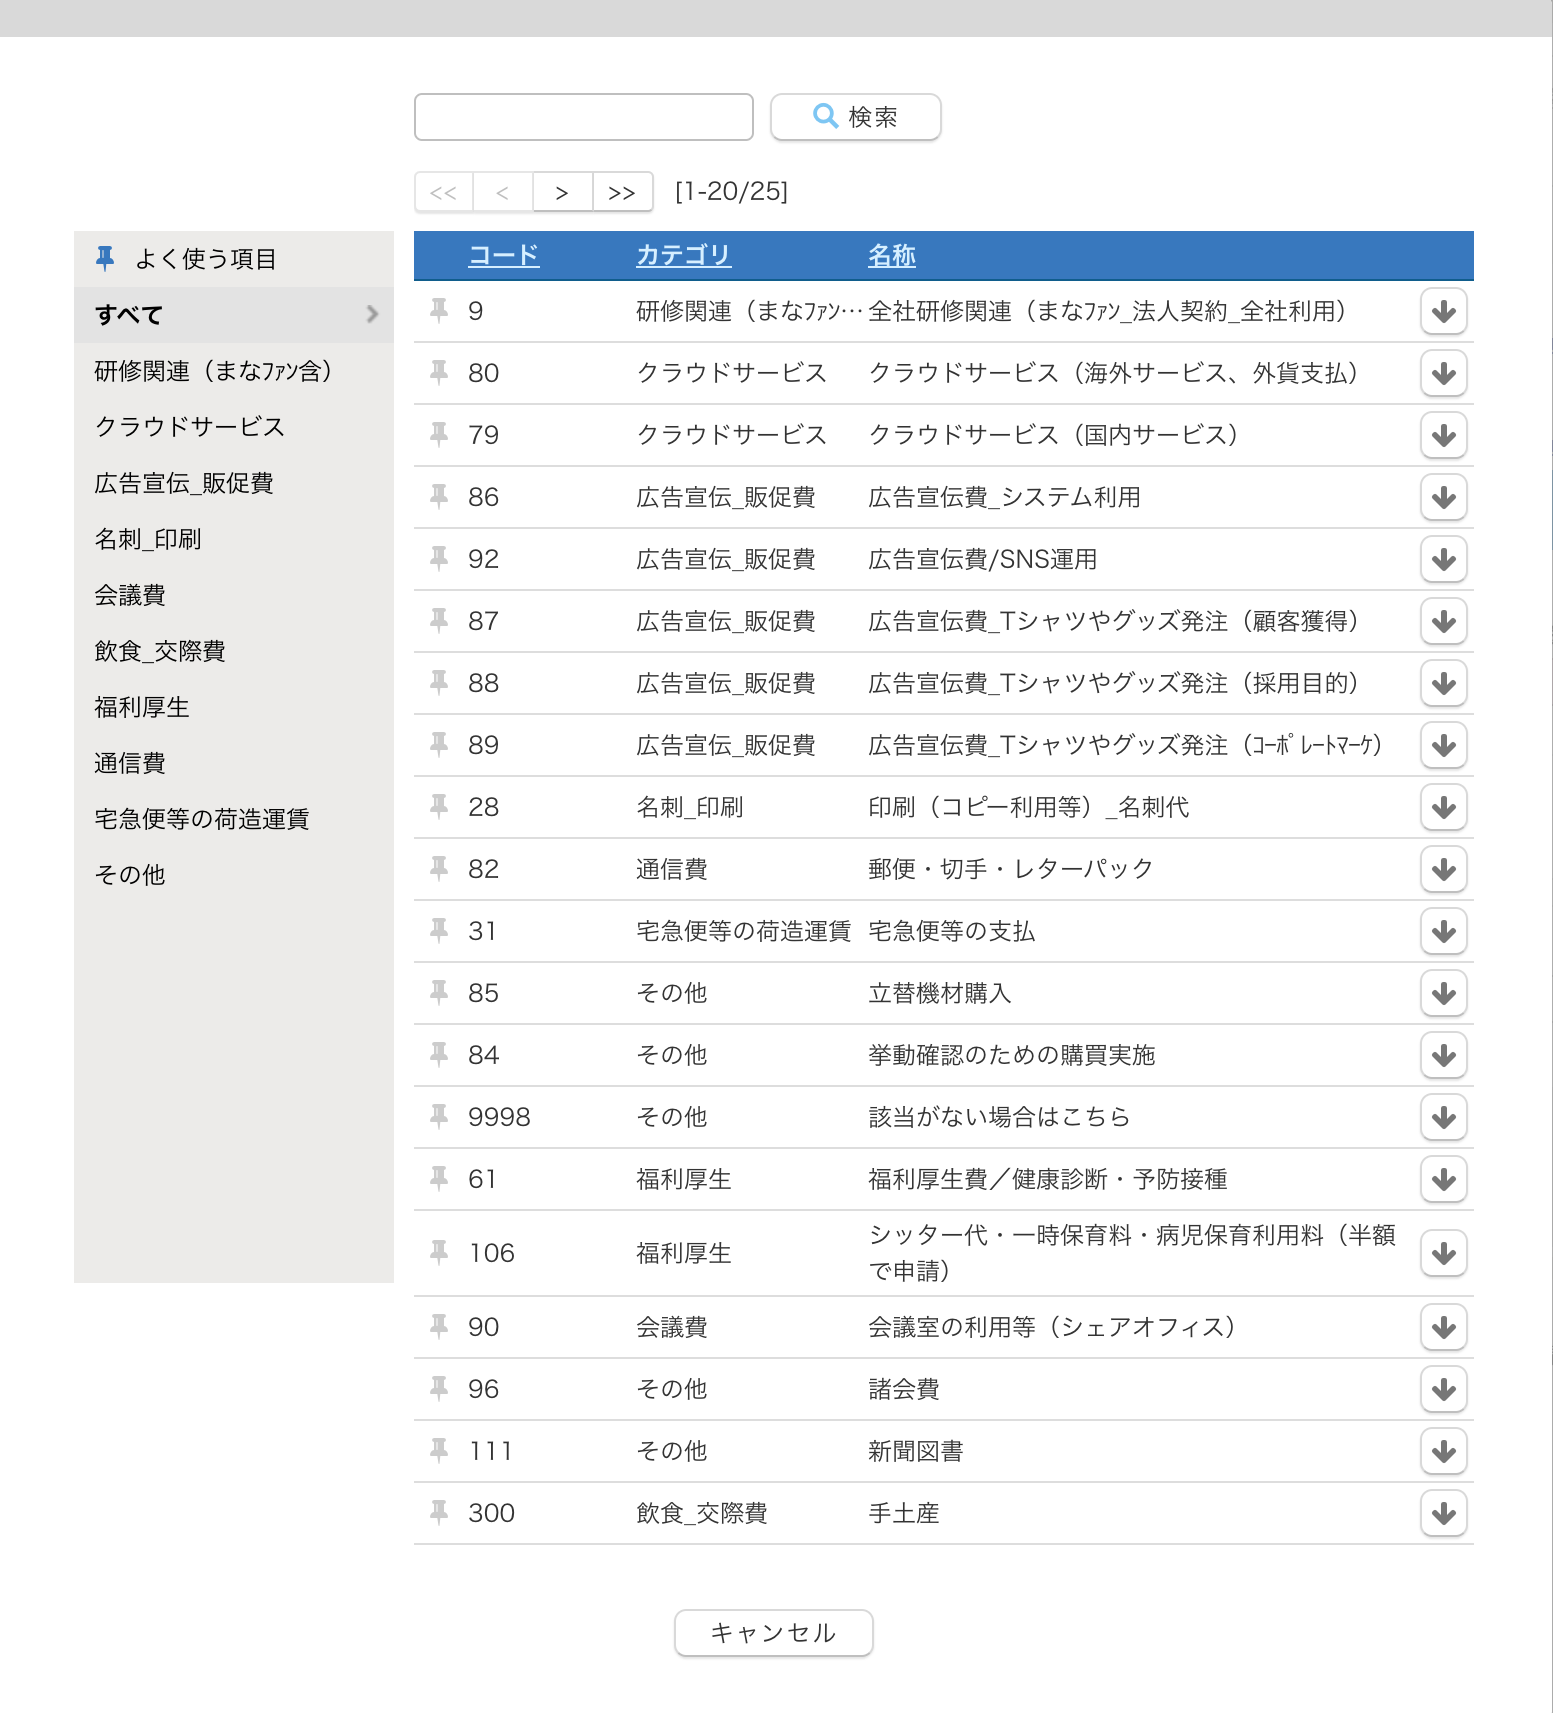Click the down-arrow button for 新聞図書 row
Screen dimensions: 1553x1713
1443,1451
